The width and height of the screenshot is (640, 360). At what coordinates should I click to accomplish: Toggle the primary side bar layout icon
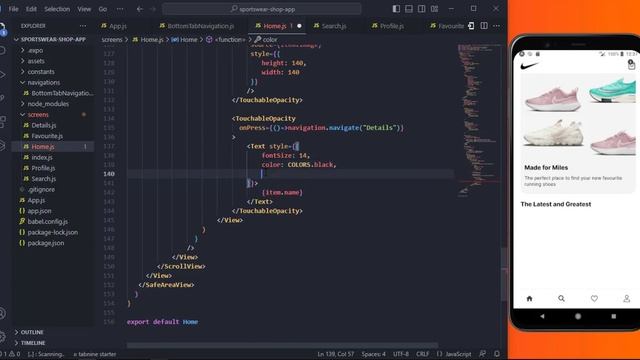[x=396, y=9]
